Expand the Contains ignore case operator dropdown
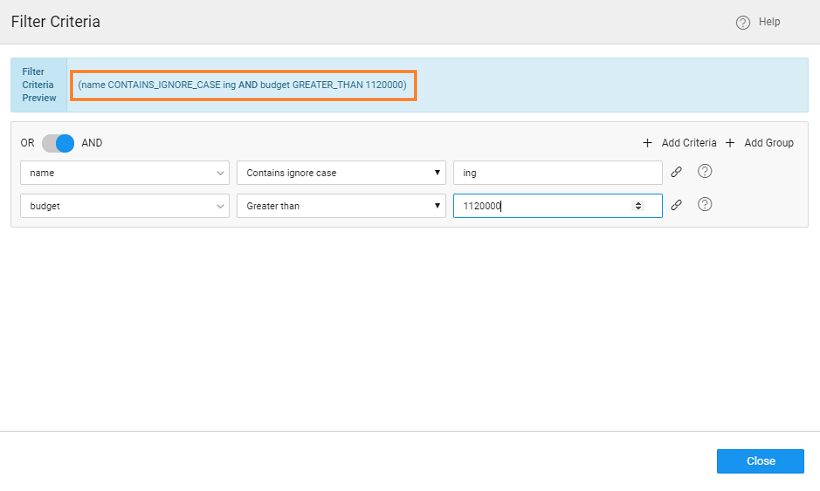 coord(341,172)
